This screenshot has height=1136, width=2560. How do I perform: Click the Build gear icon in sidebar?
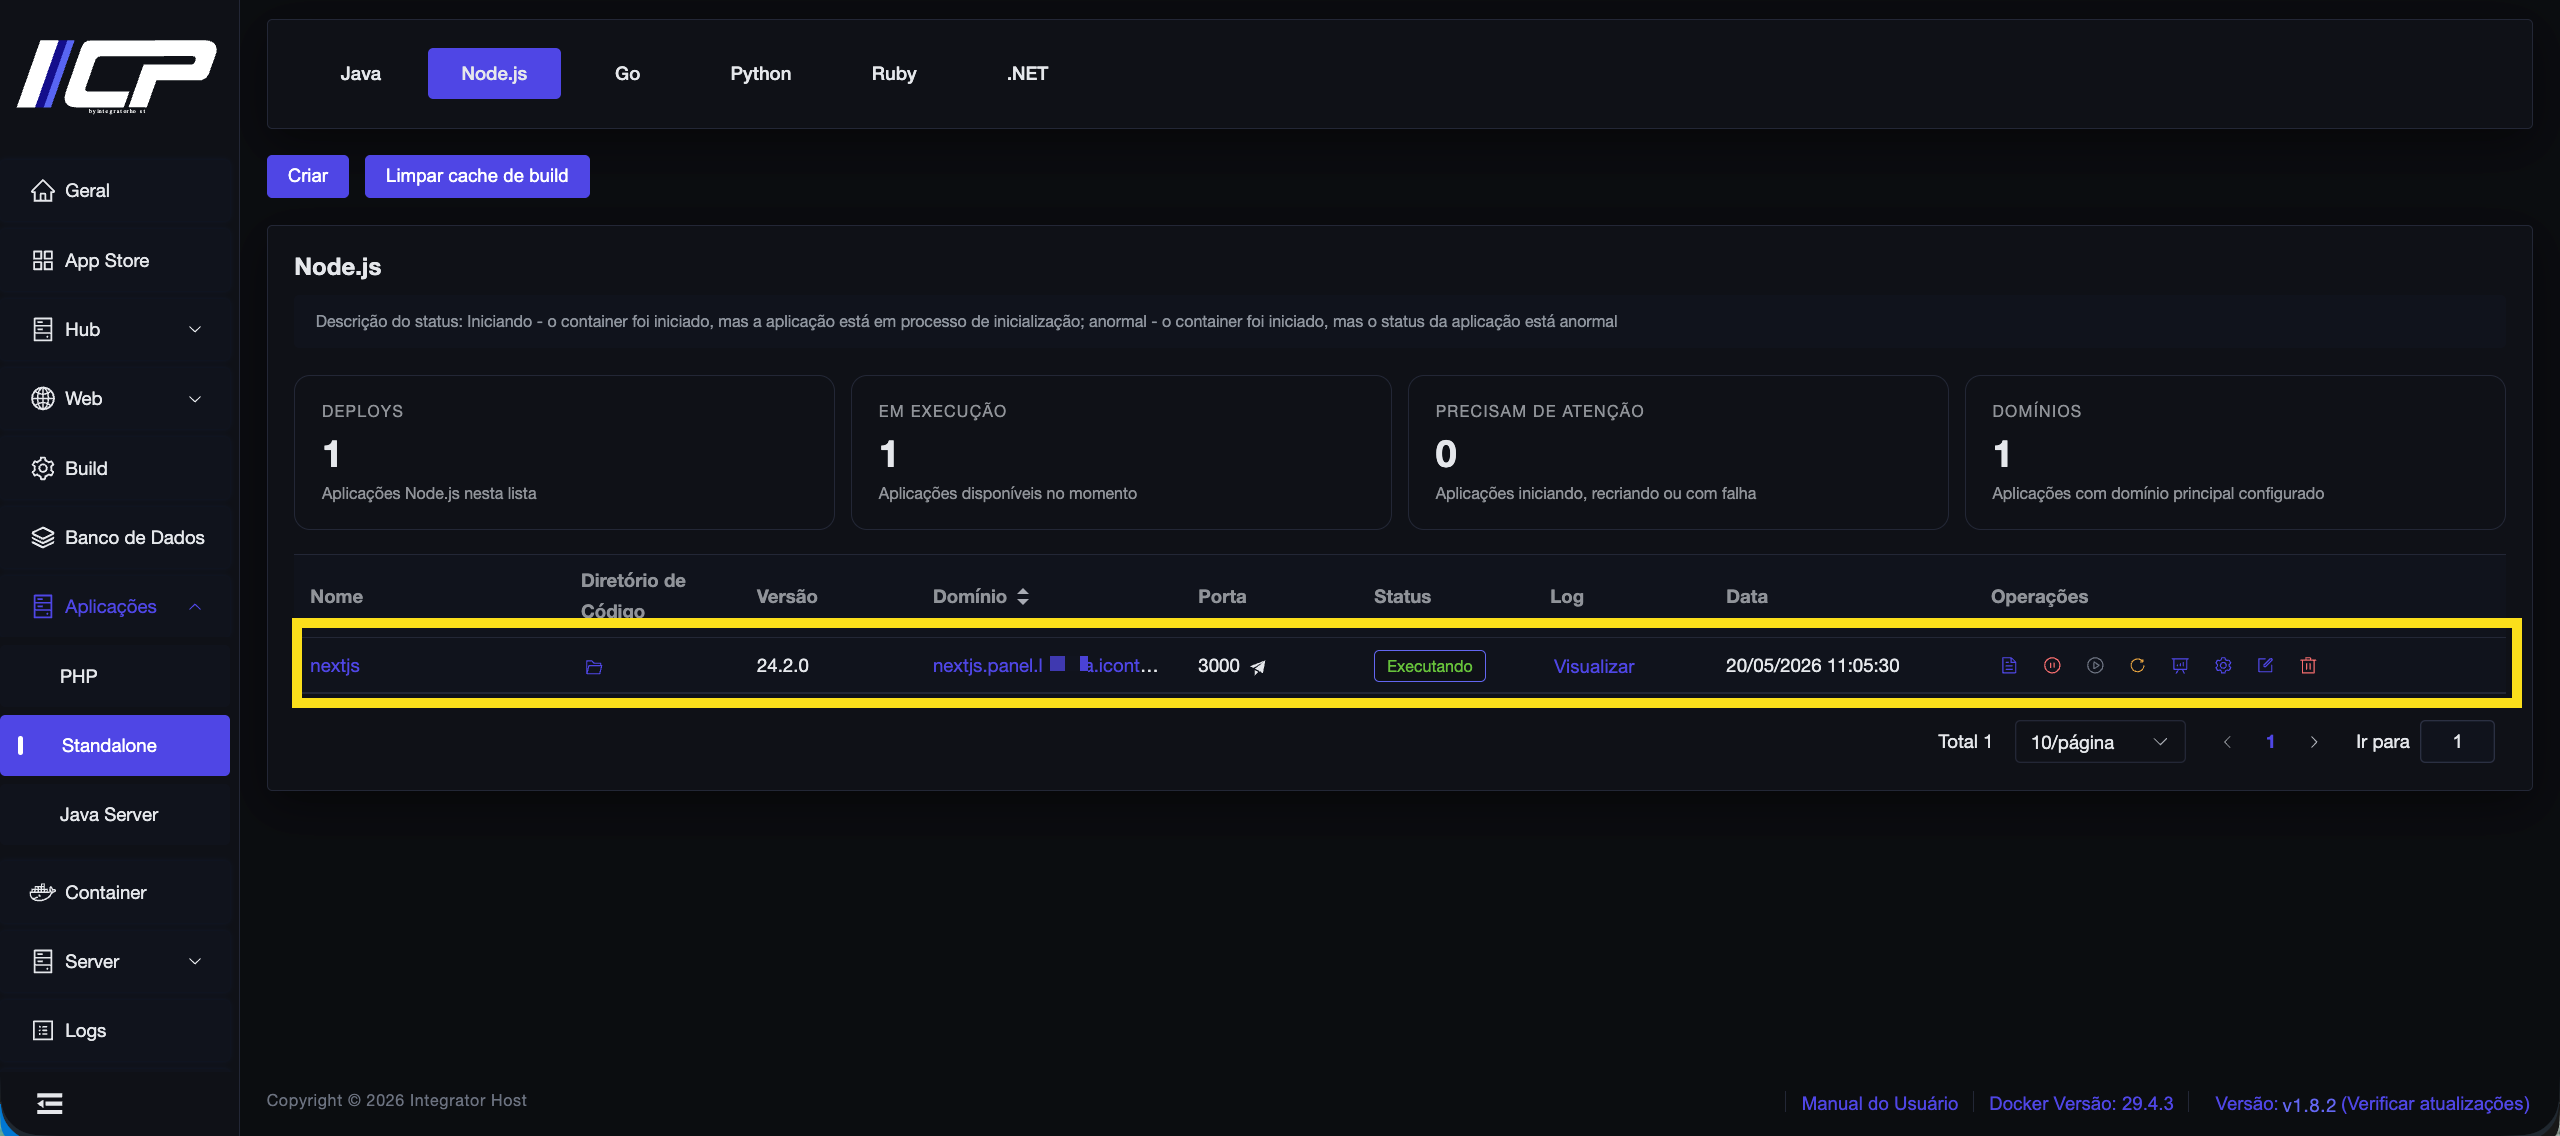42,468
